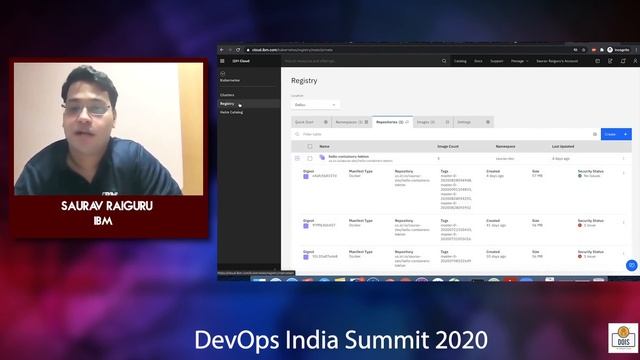Sort by the Last Updated column header
Viewport: 640px width, 360px height.
(x=563, y=146)
